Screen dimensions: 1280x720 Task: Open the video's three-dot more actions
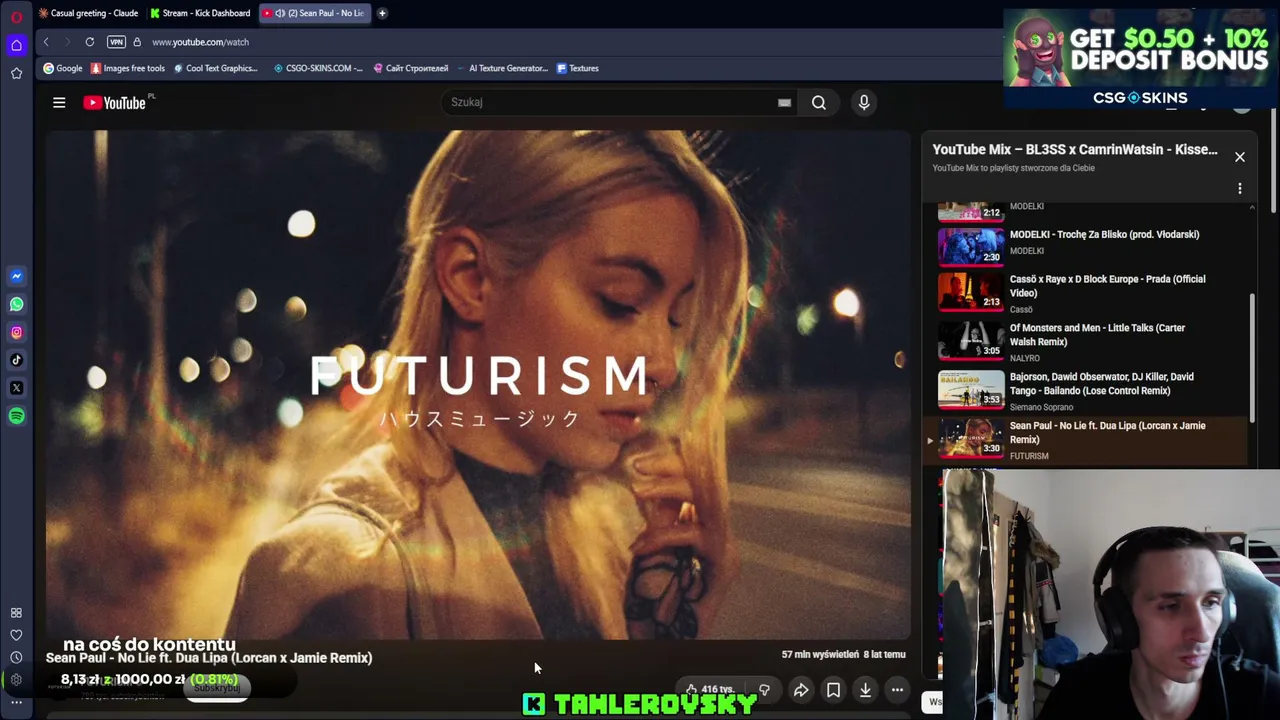pyautogui.click(x=897, y=690)
